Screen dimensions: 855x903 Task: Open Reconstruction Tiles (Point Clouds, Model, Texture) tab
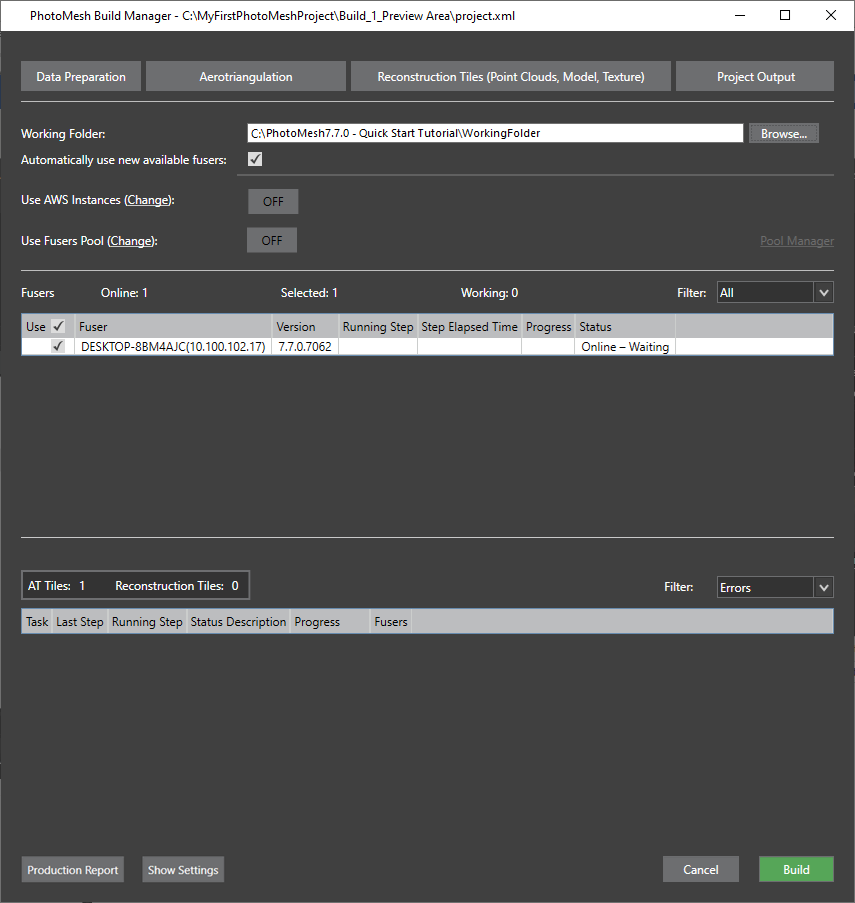[x=511, y=77]
